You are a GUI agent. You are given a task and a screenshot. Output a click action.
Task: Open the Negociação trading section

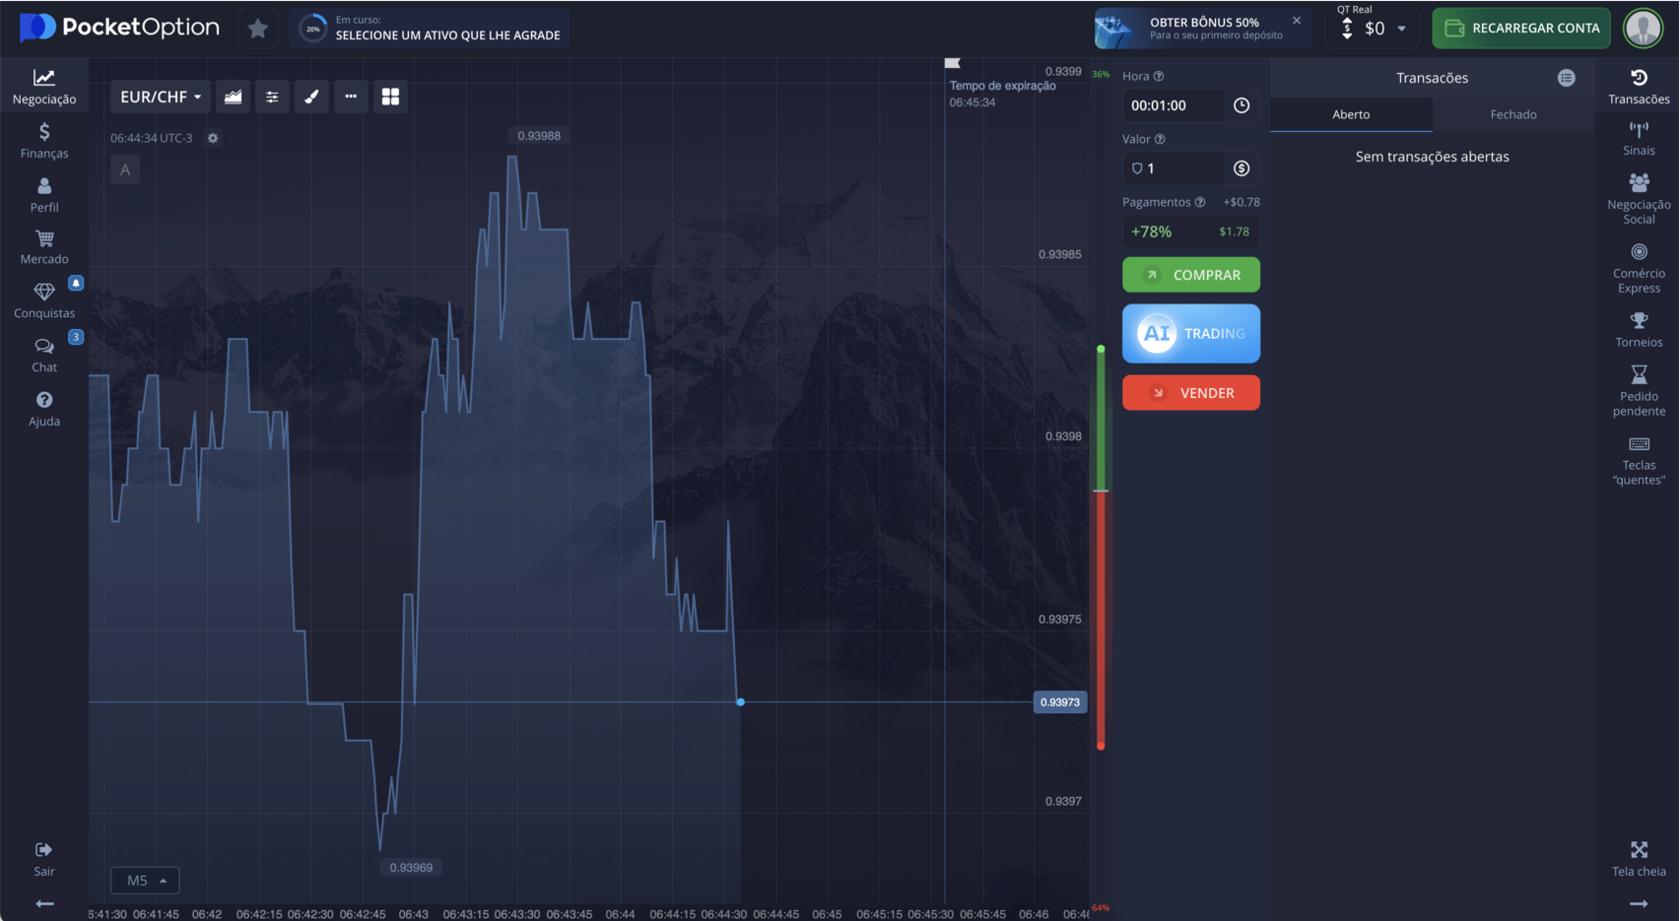(44, 86)
